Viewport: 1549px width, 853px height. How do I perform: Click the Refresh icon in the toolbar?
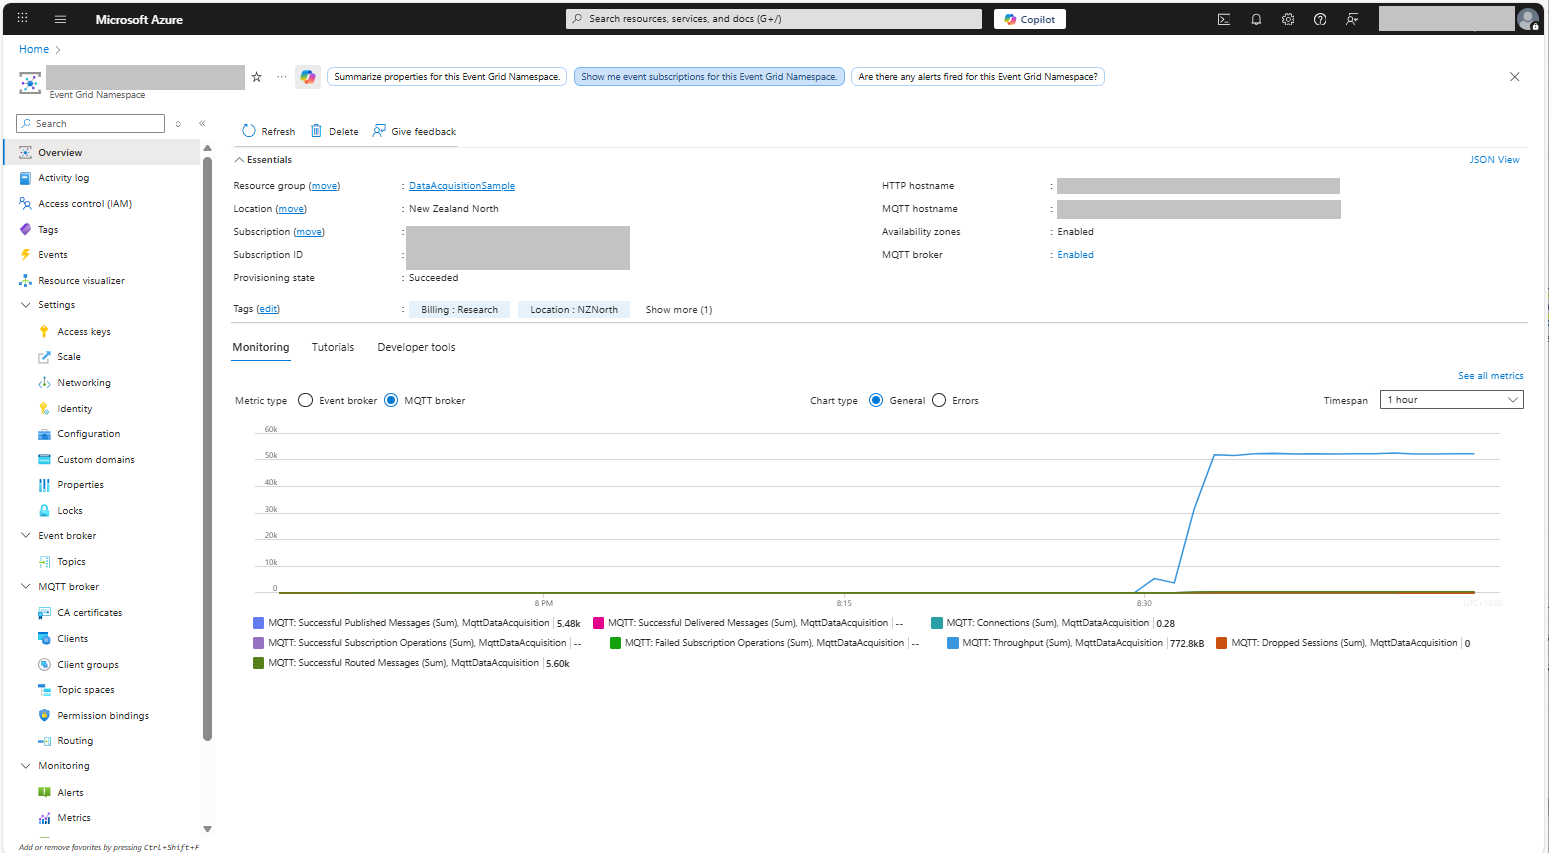point(249,131)
